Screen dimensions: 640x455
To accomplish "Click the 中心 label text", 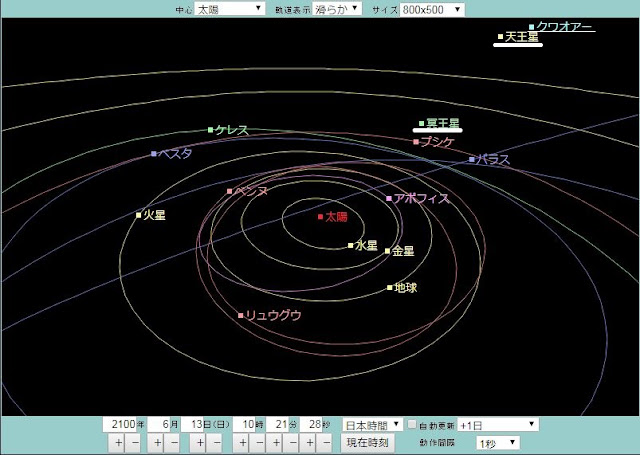I will (184, 10).
